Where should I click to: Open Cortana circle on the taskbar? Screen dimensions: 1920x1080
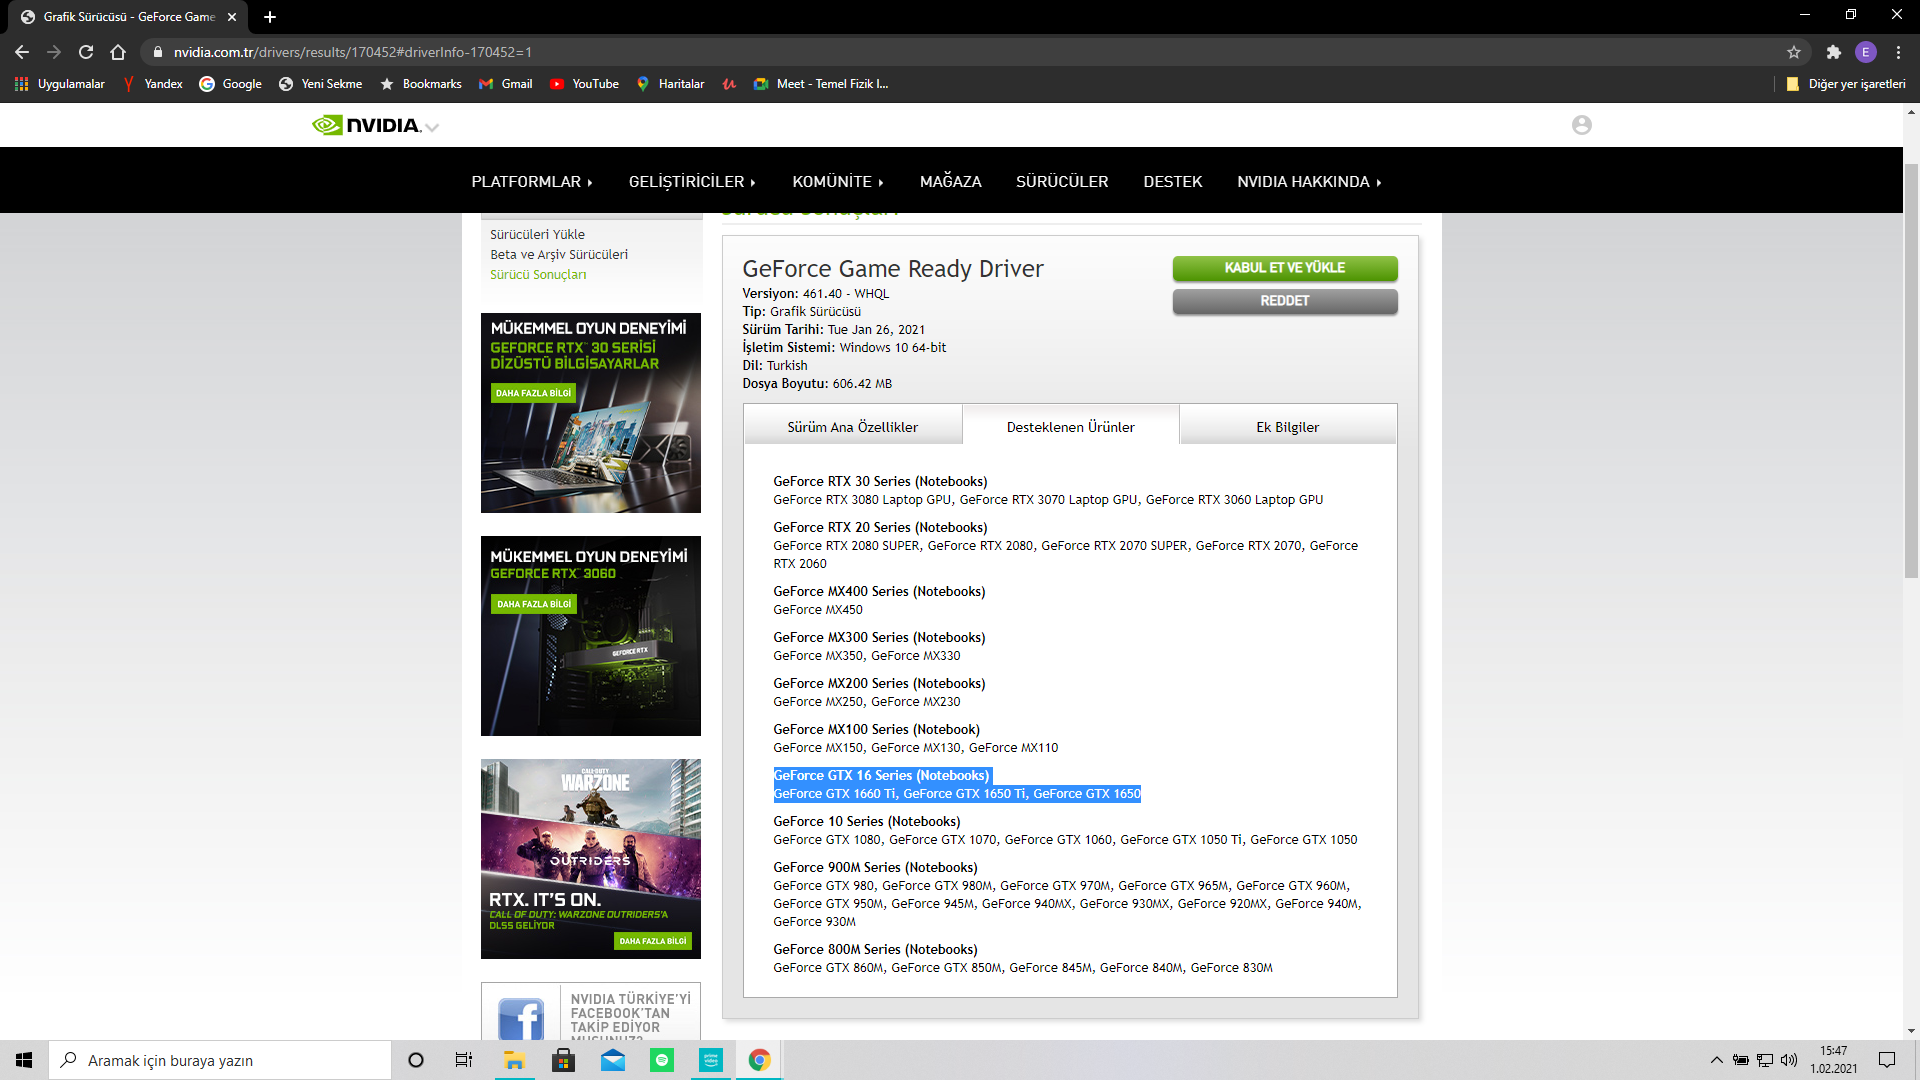[x=416, y=1060]
